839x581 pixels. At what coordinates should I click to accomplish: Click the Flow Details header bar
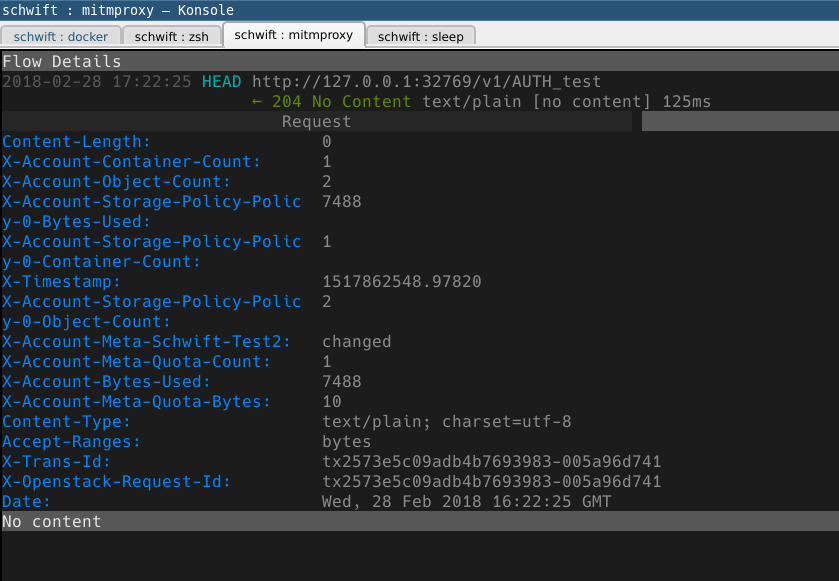[x=421, y=62]
